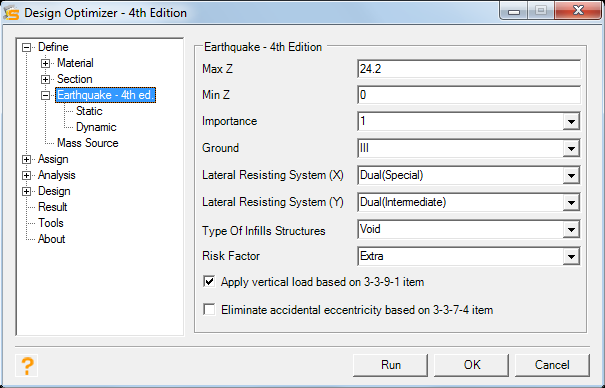The image size is (605, 388).
Task: Collapse the Earthquake - 4th ed. node
Action: (x=45, y=95)
